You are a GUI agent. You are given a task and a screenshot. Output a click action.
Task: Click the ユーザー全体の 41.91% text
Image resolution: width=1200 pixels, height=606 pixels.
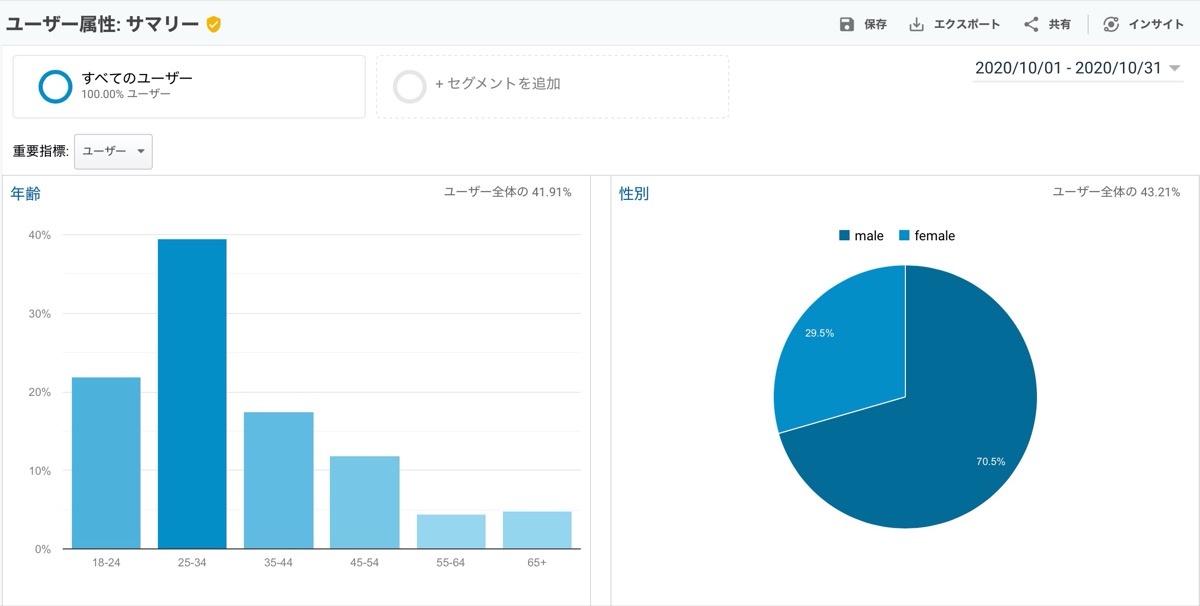point(508,192)
